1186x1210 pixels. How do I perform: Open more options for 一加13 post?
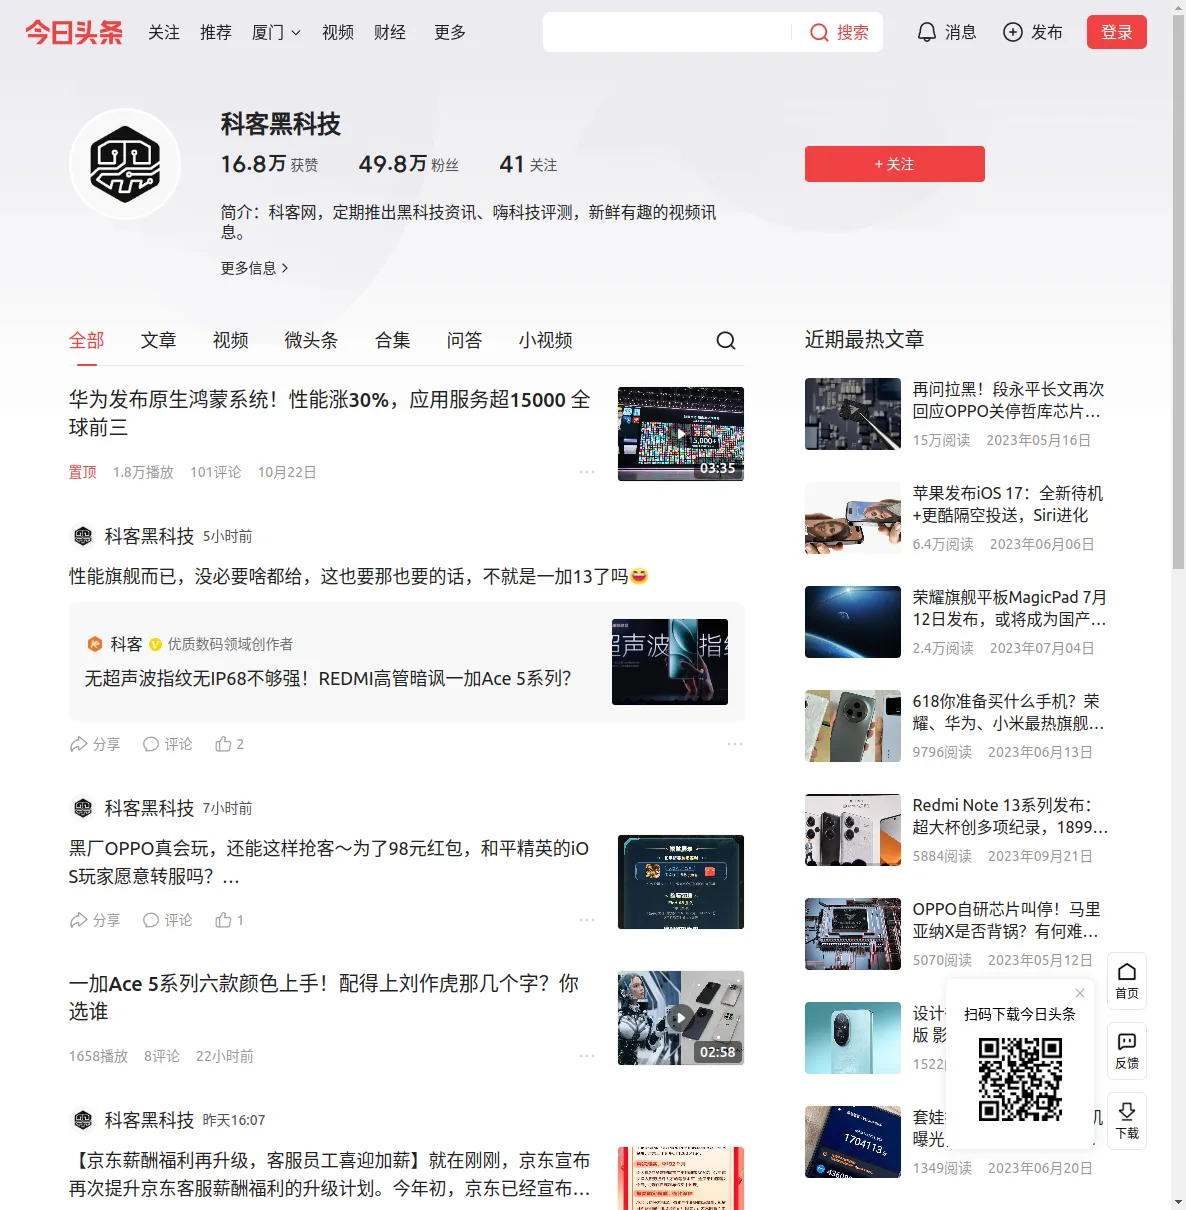click(x=735, y=744)
